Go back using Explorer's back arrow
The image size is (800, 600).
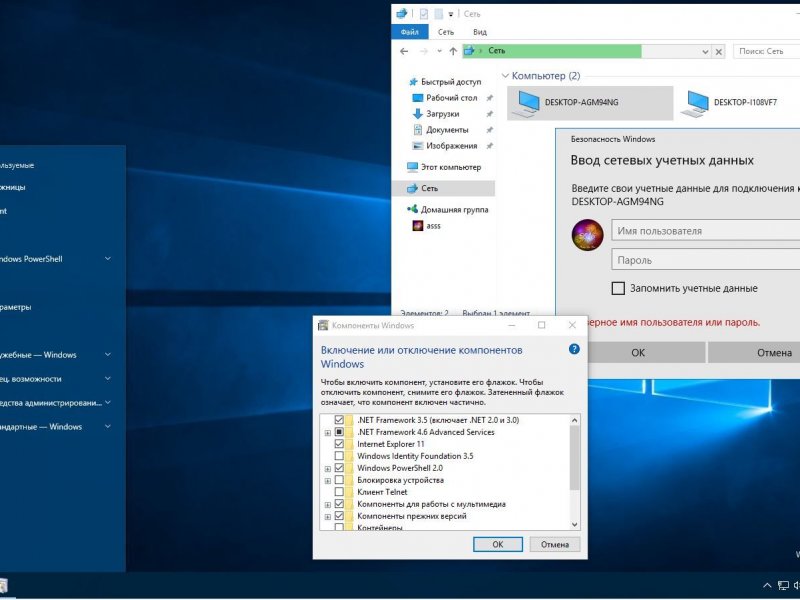[x=404, y=51]
